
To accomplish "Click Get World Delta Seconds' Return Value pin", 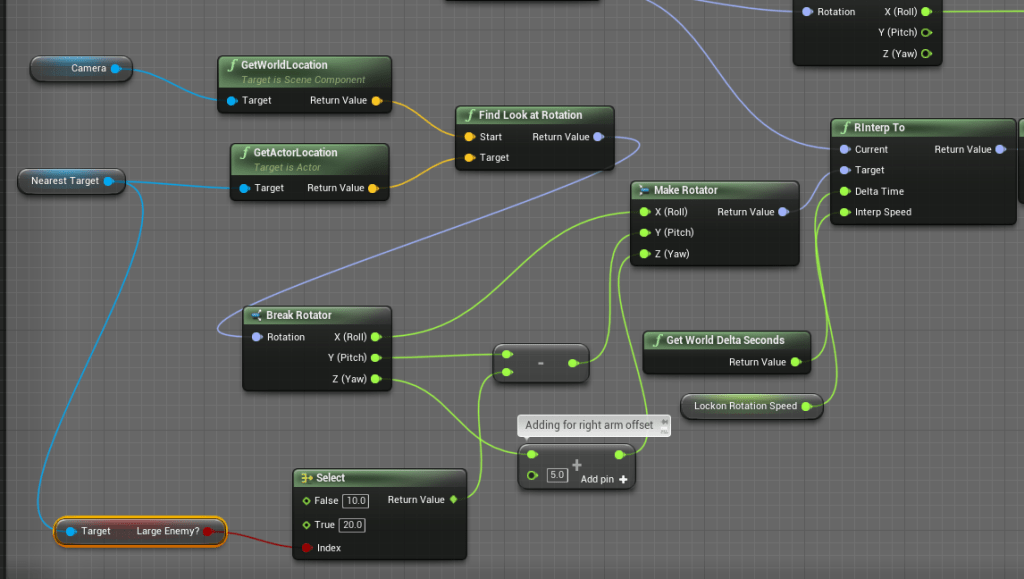I will pos(795,362).
